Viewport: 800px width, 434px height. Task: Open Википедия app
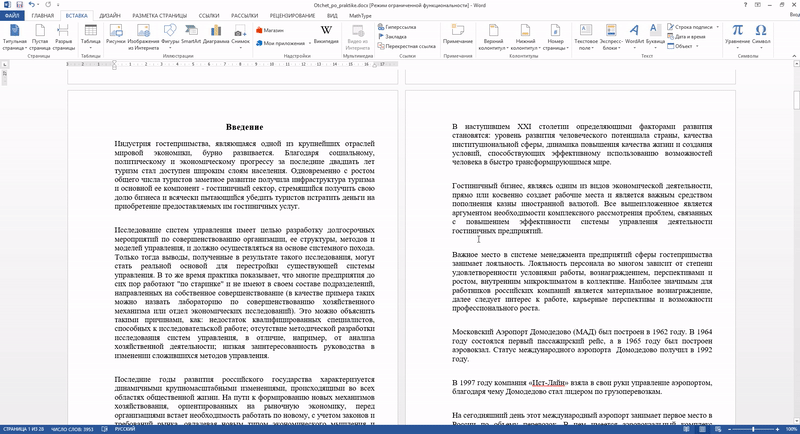326,34
